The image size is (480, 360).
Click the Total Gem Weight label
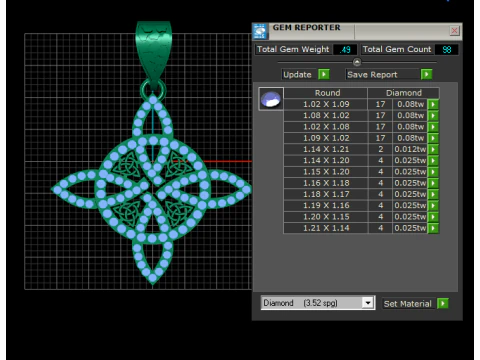(293, 50)
